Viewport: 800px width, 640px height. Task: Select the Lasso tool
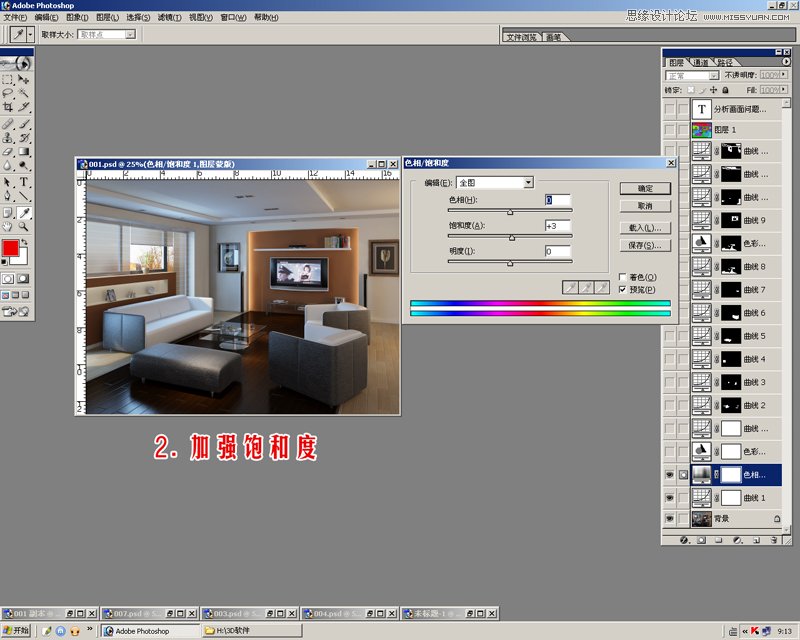(x=8, y=93)
